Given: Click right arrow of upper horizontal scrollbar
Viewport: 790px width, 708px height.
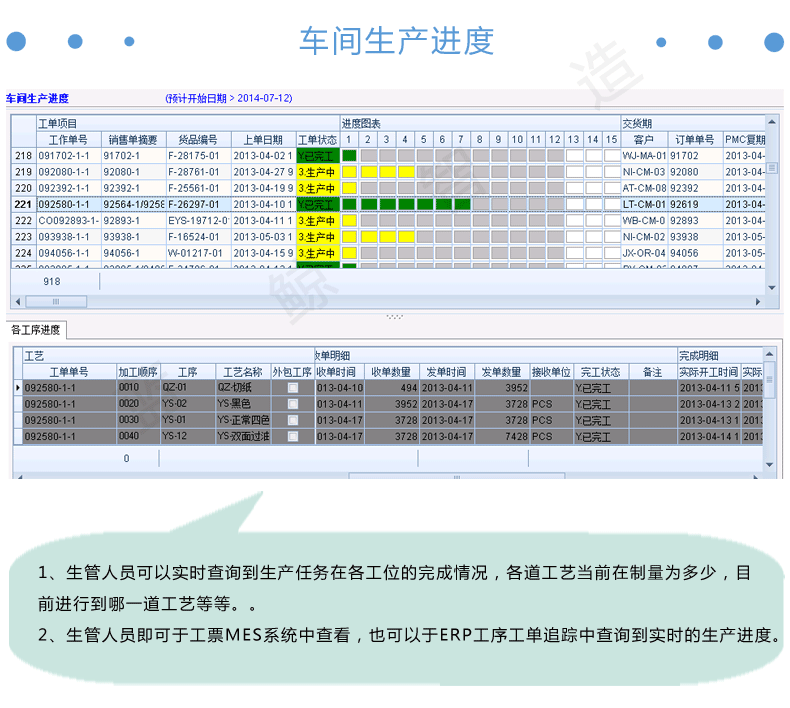Looking at the screenshot, I should pos(758,302).
